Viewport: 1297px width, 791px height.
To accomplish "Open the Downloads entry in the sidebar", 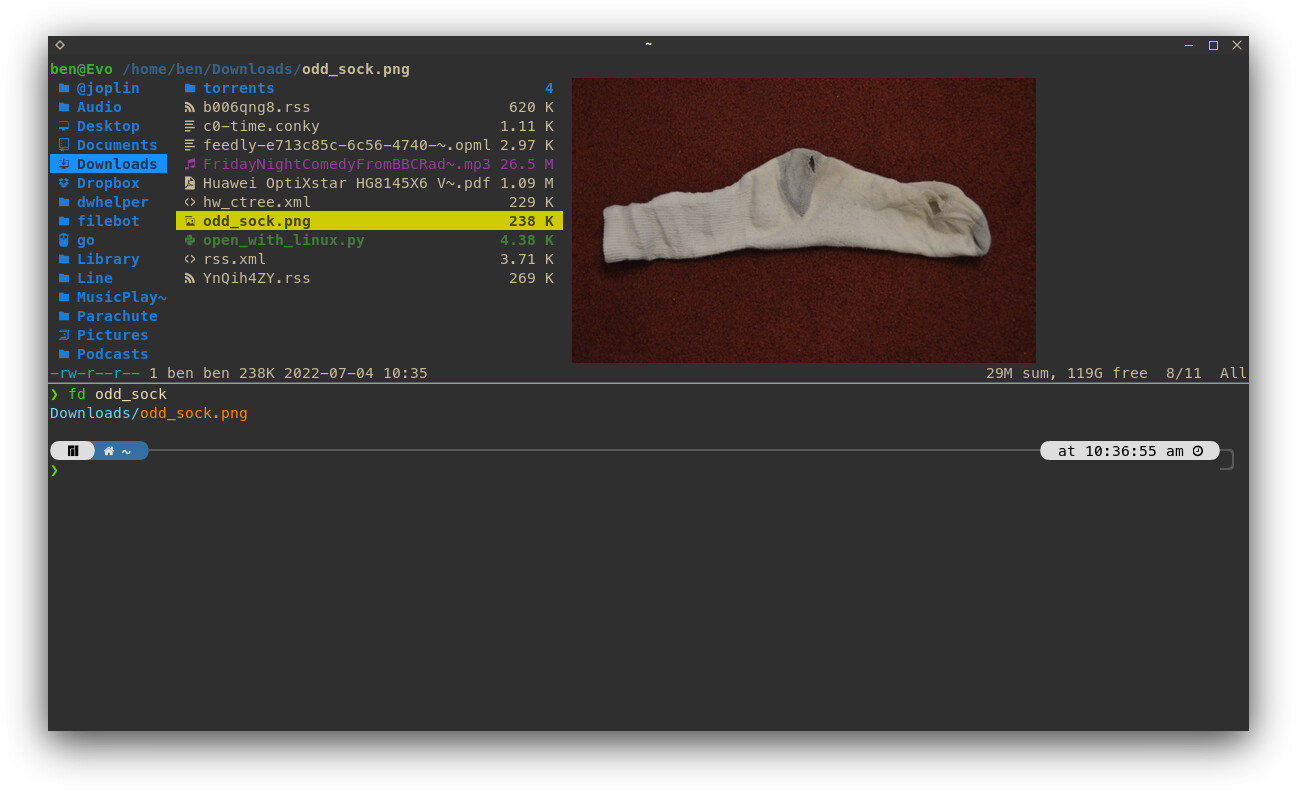I will 112,163.
